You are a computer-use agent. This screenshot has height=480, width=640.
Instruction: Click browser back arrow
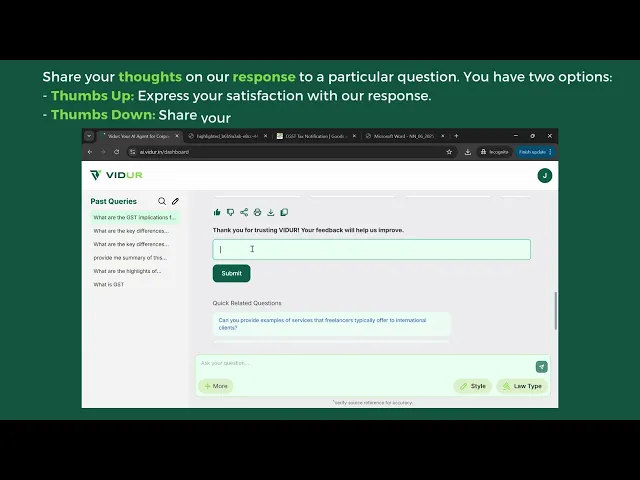pos(90,152)
